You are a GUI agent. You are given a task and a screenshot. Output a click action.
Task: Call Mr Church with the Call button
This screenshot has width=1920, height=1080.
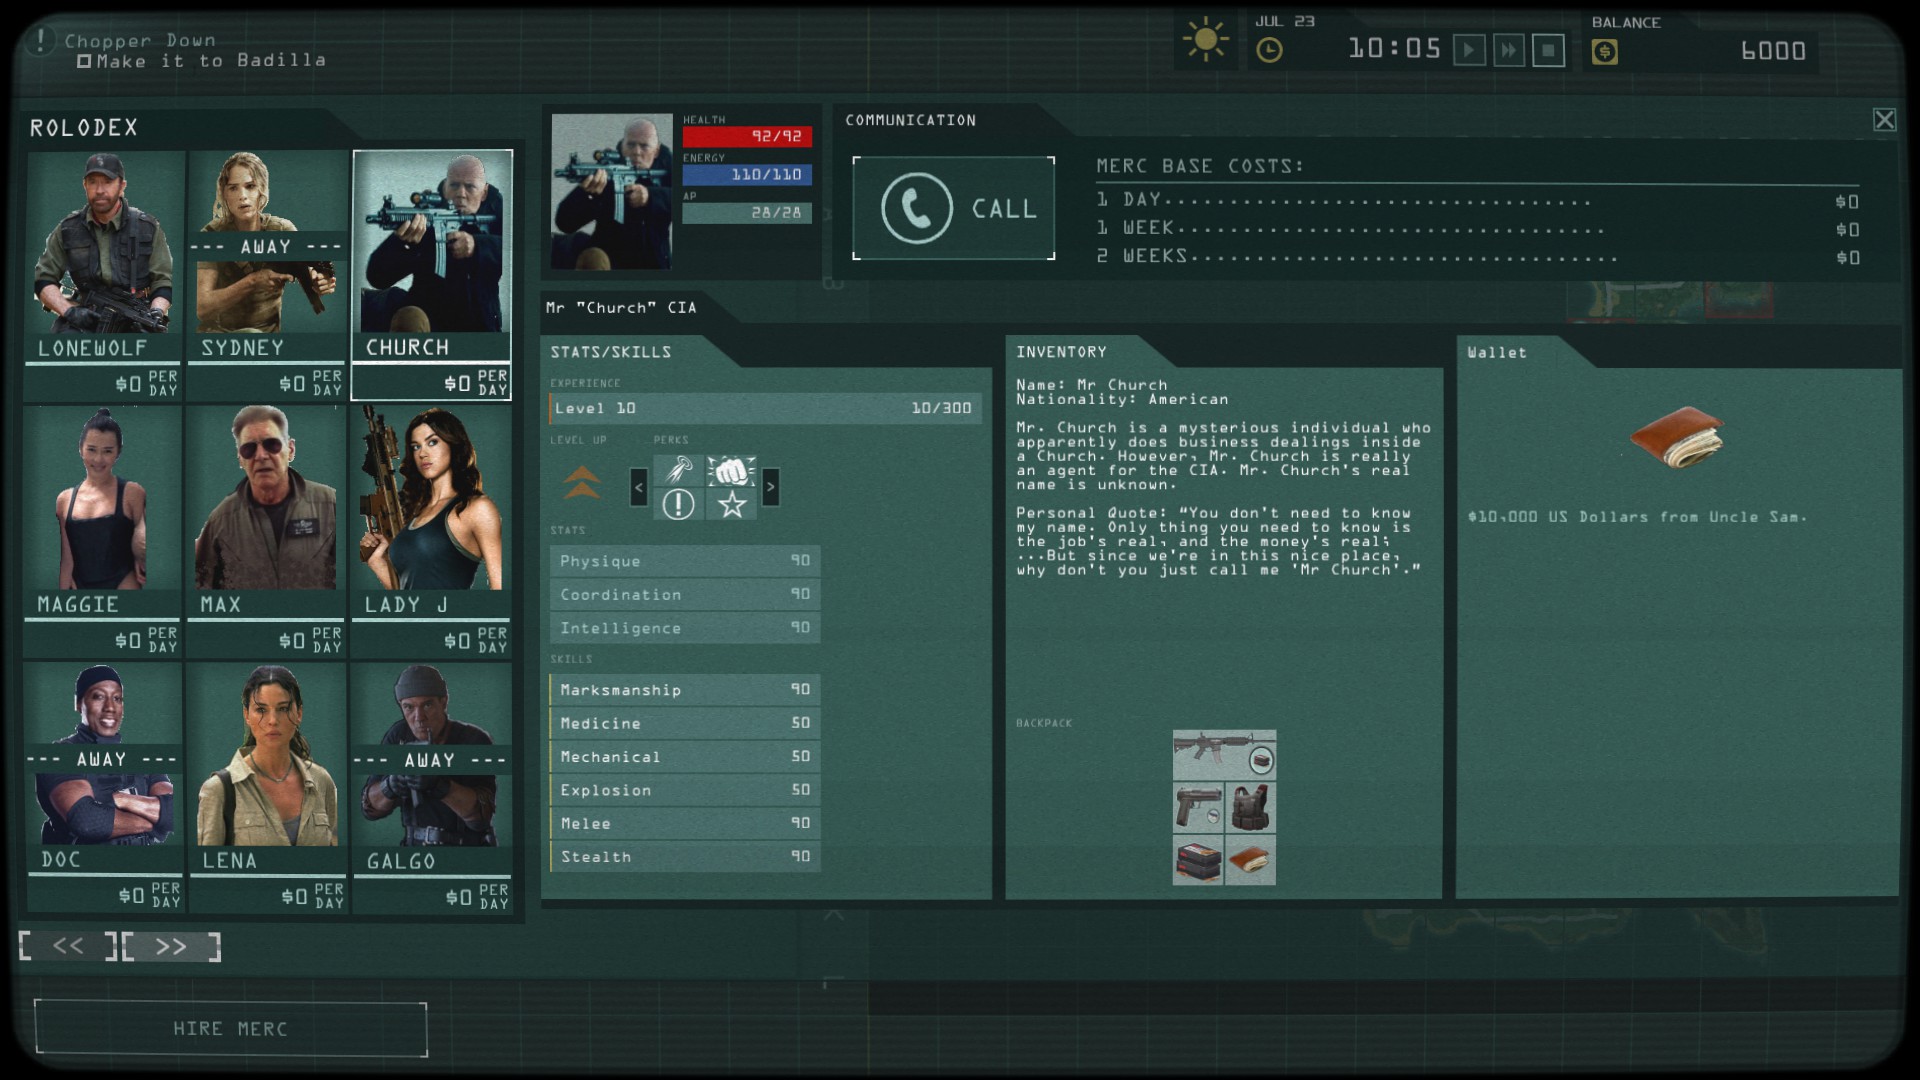point(953,208)
